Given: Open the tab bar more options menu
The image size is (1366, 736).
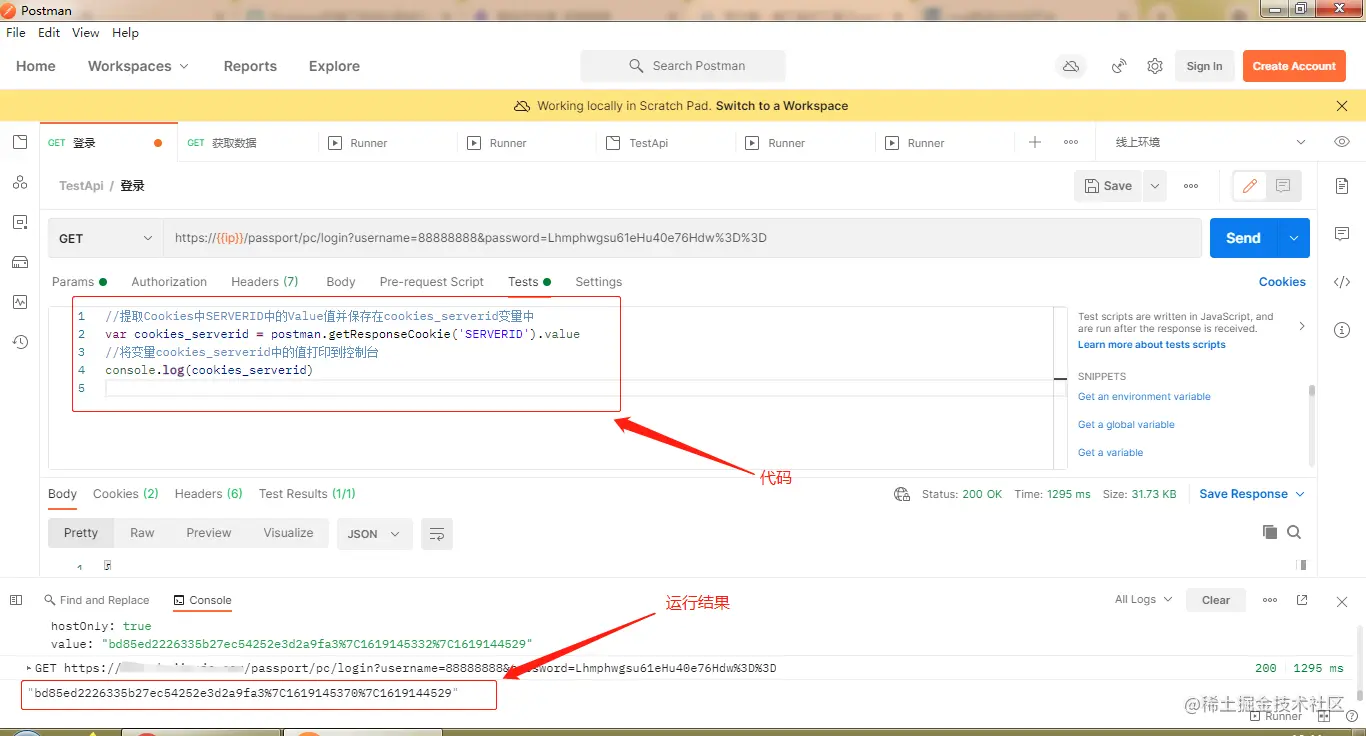Looking at the screenshot, I should click(1071, 142).
